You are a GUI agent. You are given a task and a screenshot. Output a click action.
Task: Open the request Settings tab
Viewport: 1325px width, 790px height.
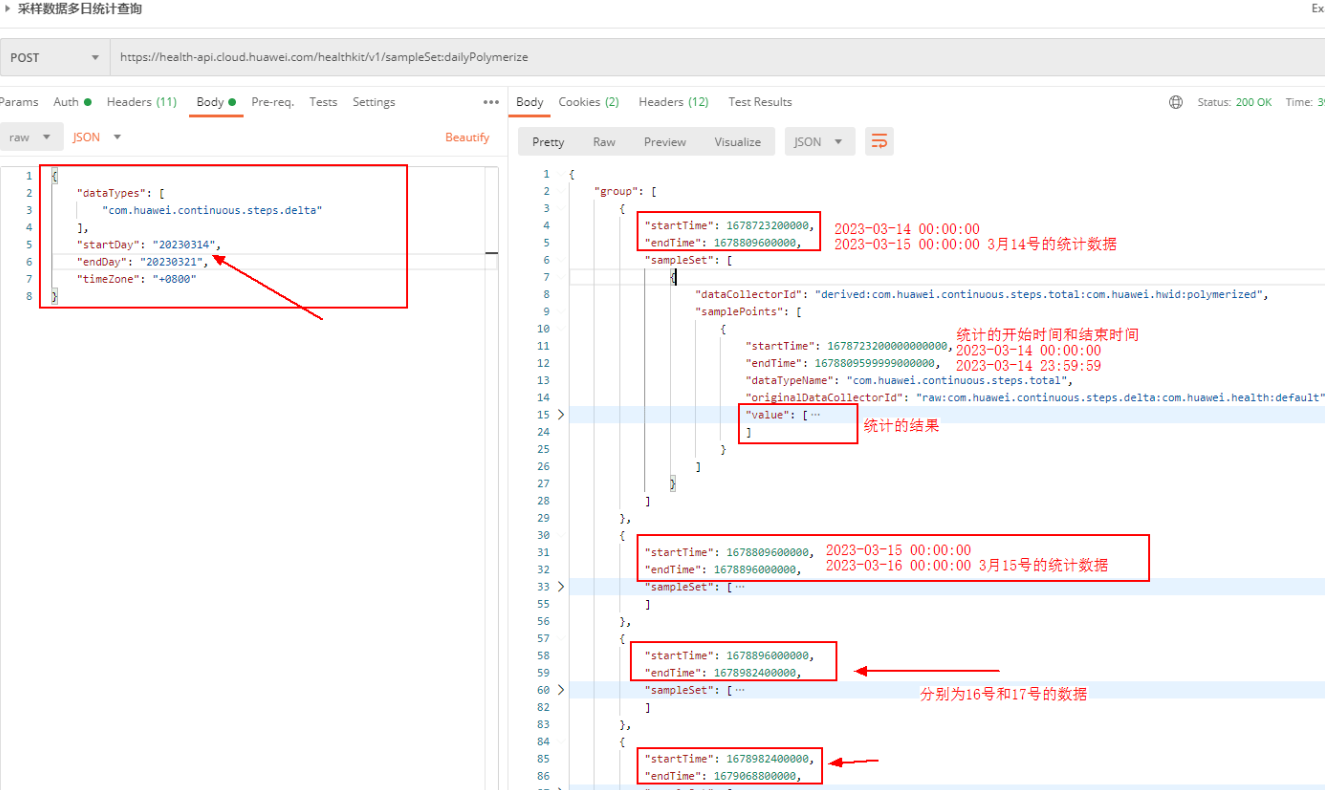(x=374, y=102)
